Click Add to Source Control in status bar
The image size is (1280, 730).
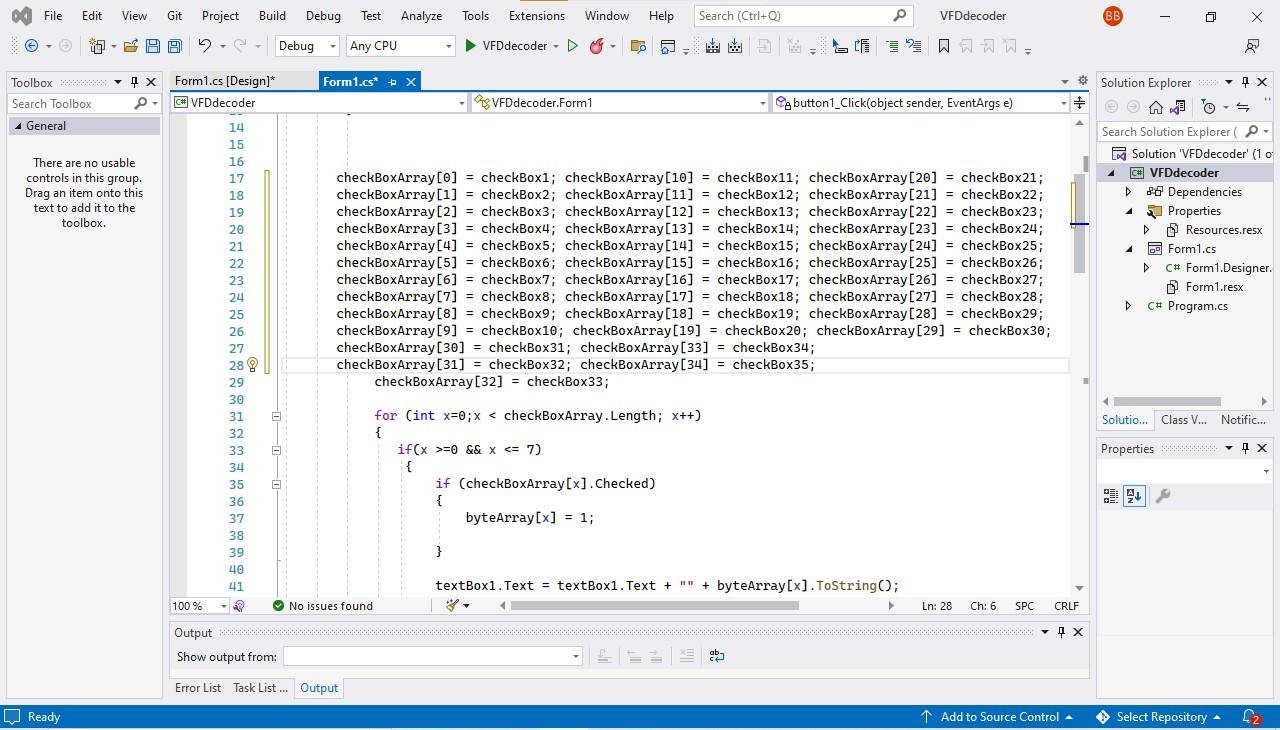[998, 717]
